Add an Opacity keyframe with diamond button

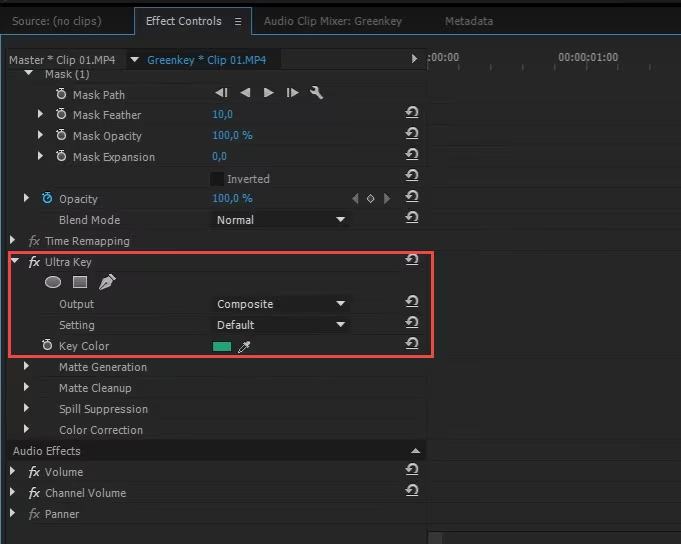[x=370, y=199]
